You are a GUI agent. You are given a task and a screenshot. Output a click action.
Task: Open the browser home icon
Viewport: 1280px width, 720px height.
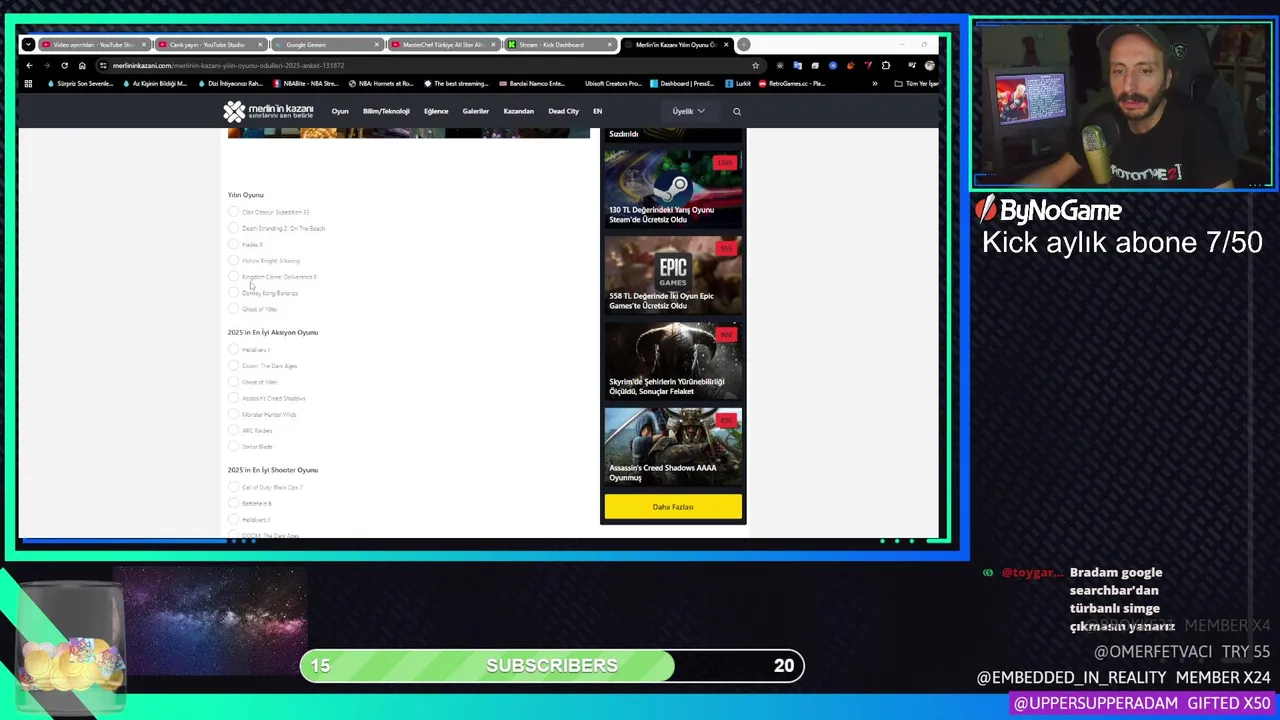pyautogui.click(x=82, y=65)
